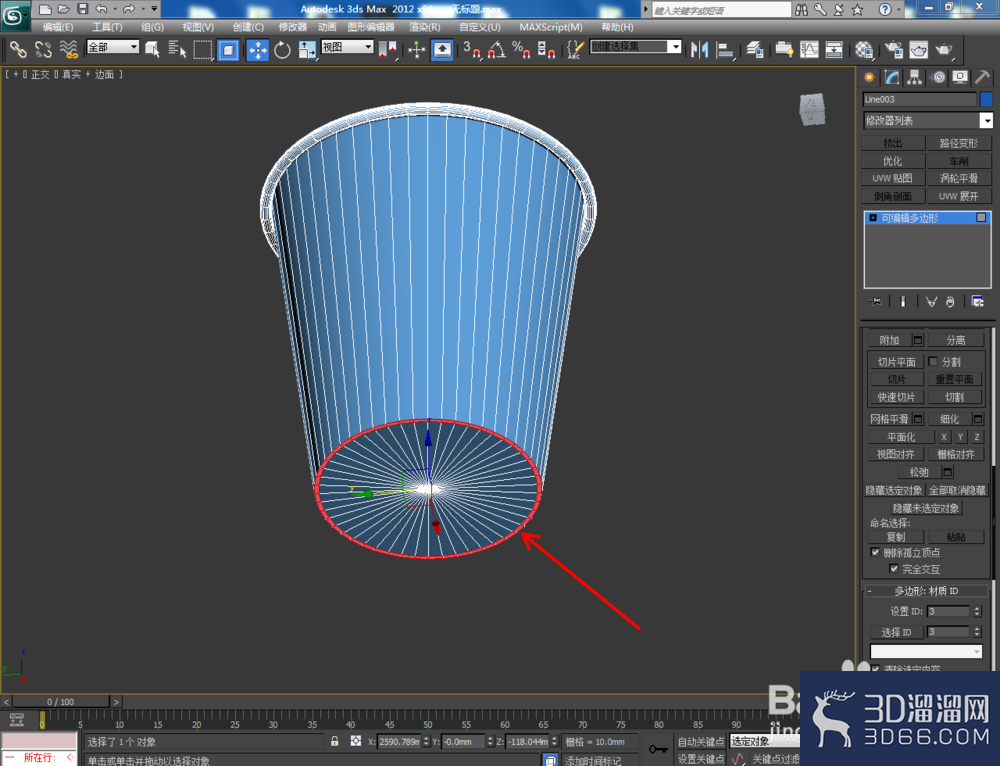Open the Quick Access toolbar dropdown arrow

click(x=154, y=9)
